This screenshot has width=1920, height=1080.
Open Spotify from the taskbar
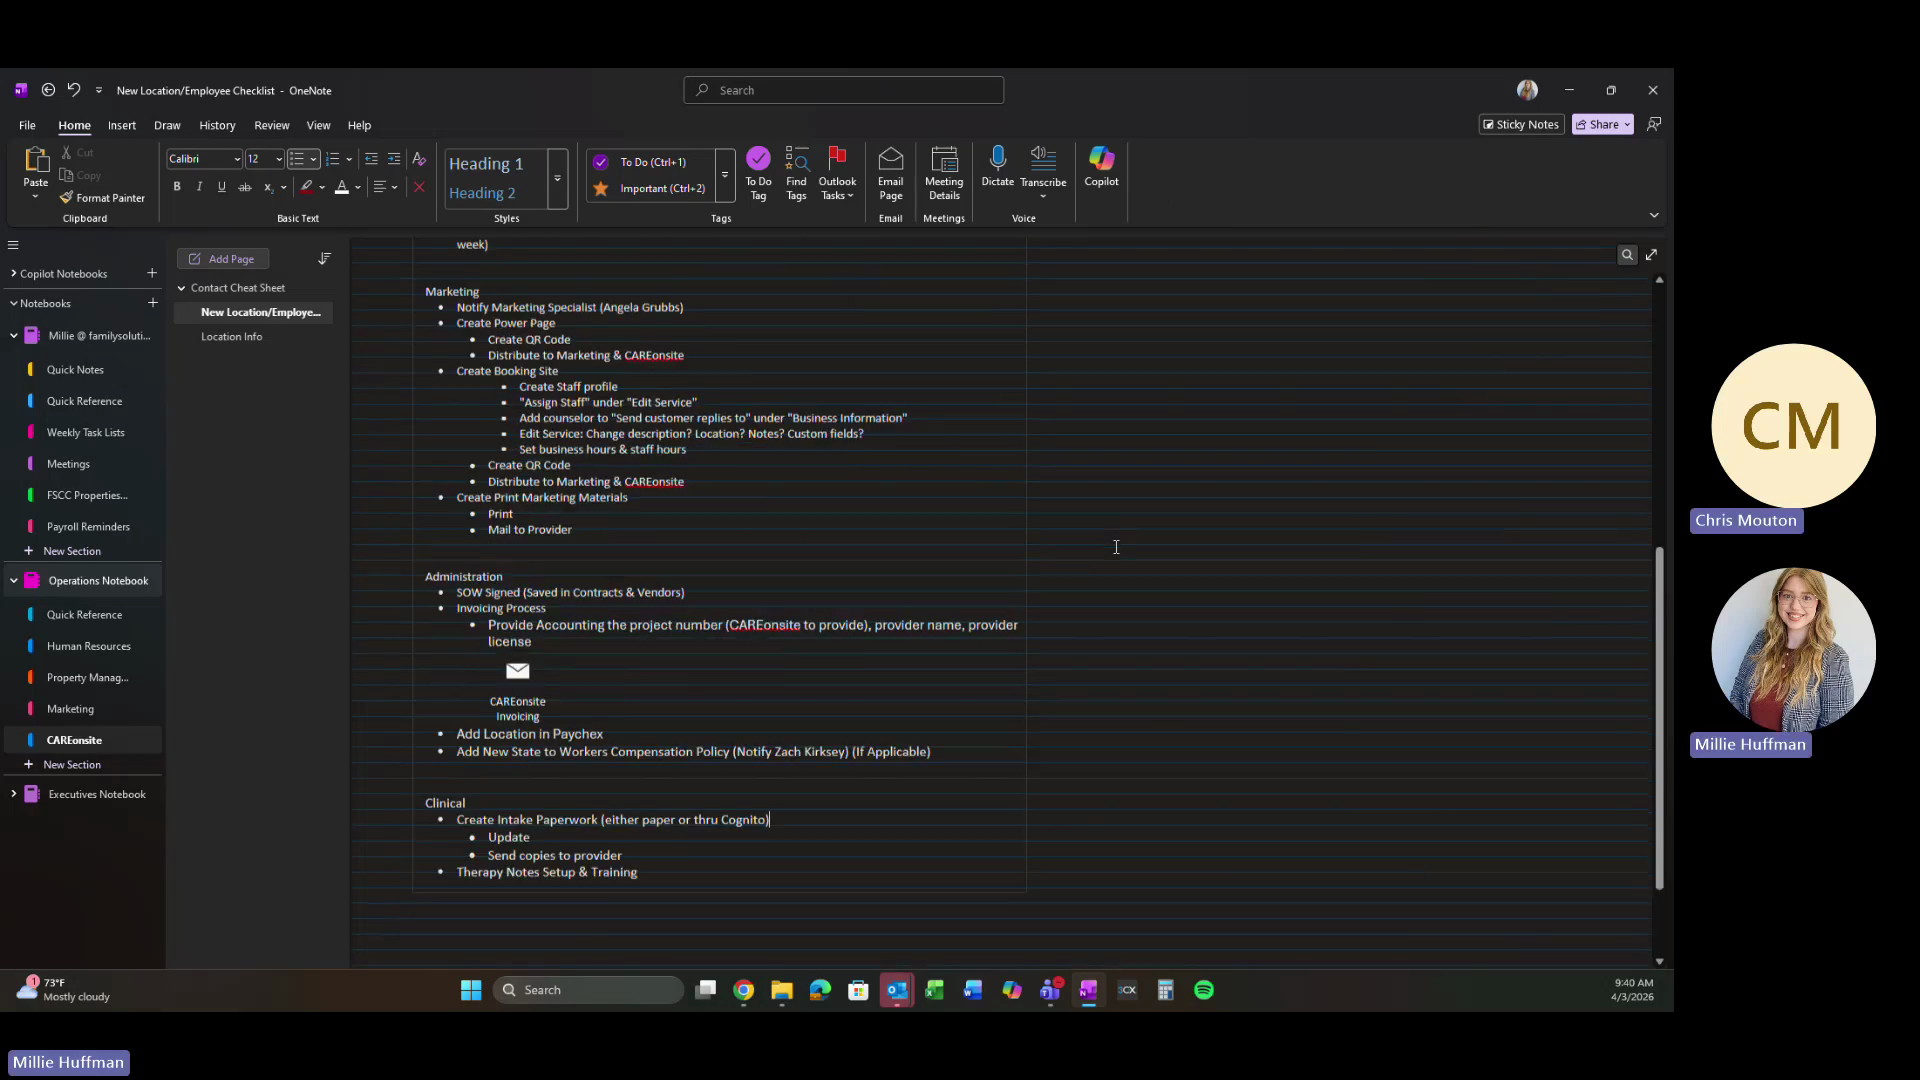point(1204,990)
